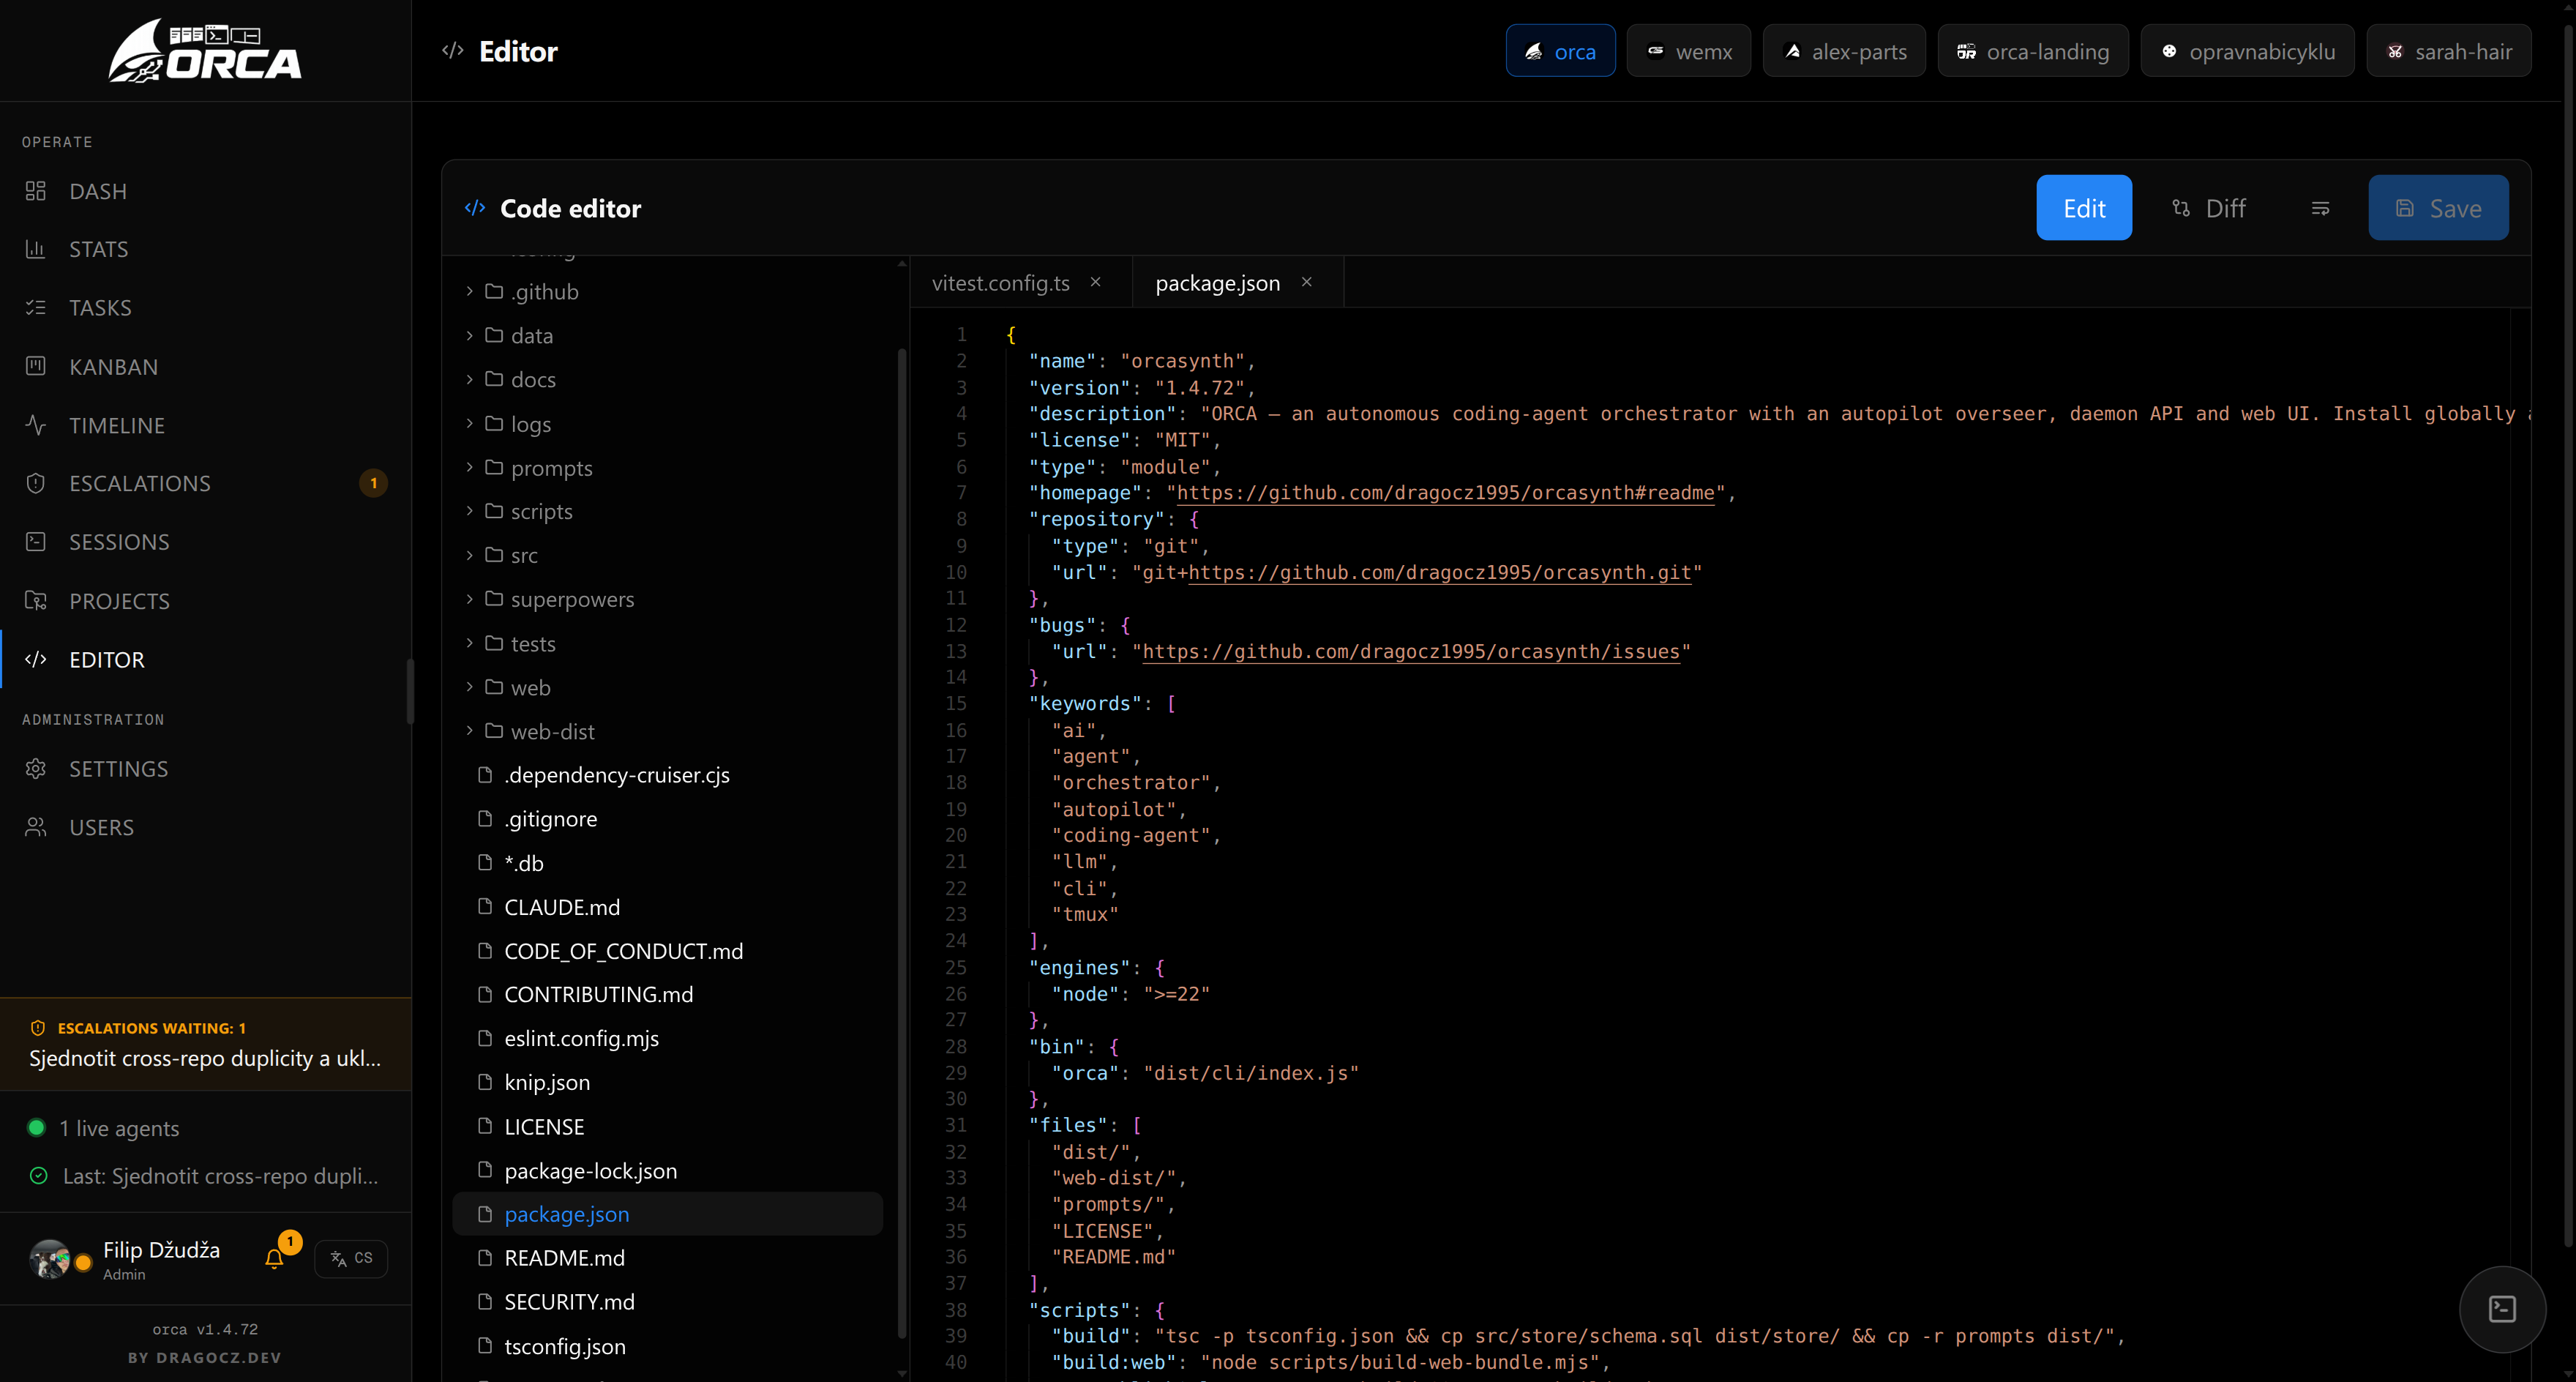Click the tsconfig.json file icon

[x=485, y=1346]
